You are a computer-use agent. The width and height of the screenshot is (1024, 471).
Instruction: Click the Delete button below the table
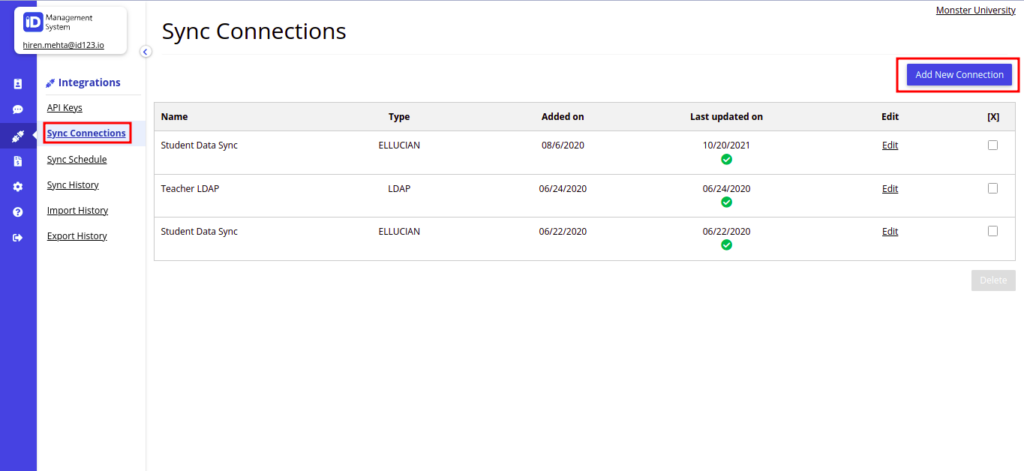[993, 280]
